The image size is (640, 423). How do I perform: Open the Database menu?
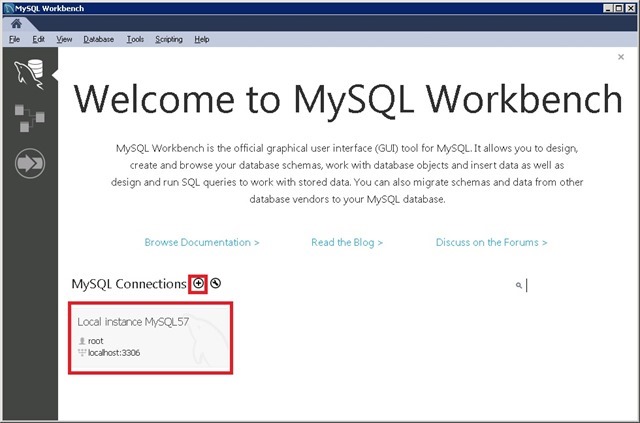pos(98,39)
